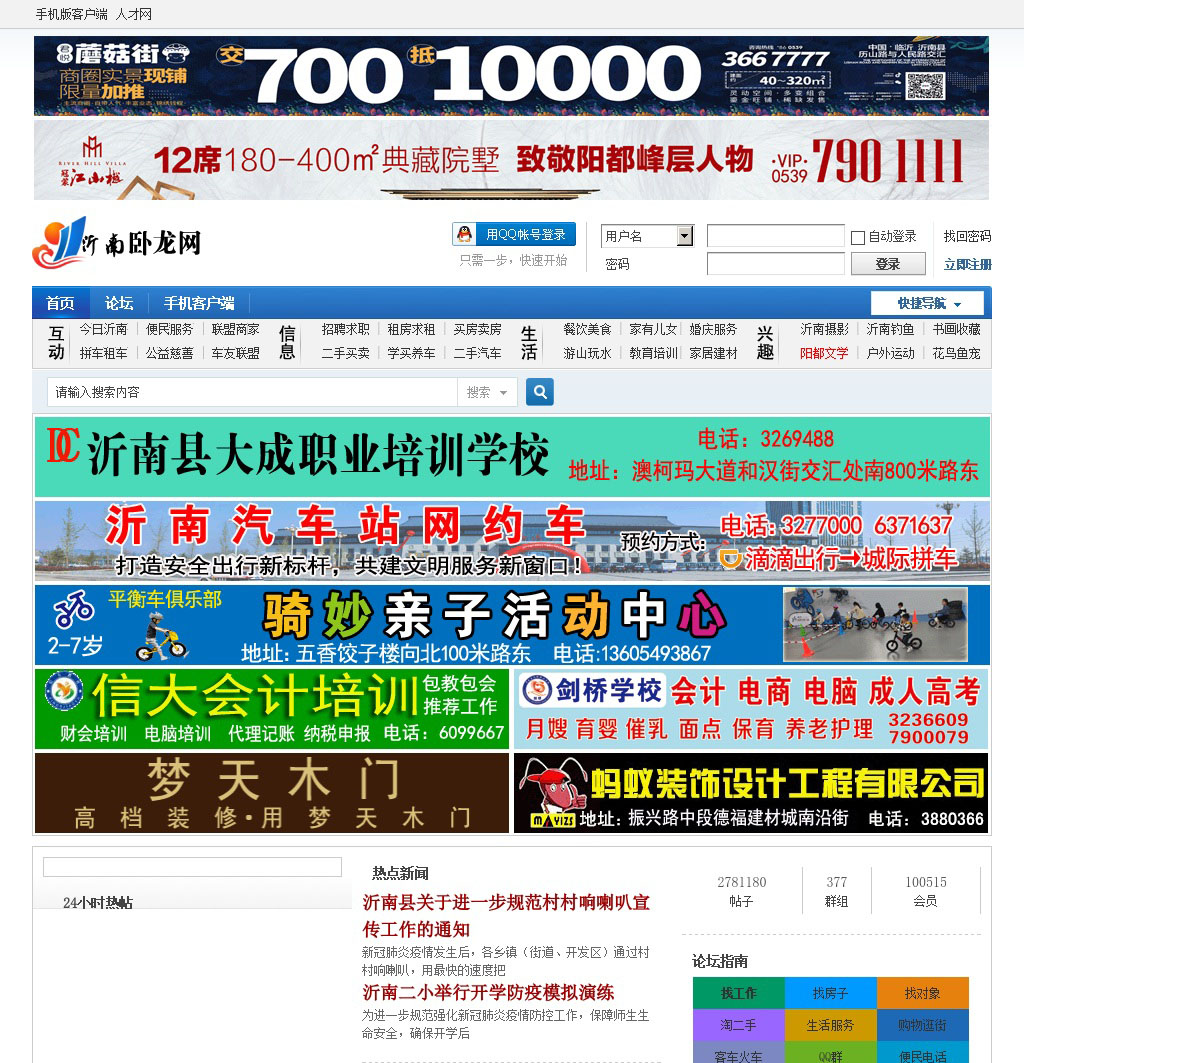Open the 拼车租车 link

[x=103, y=353]
